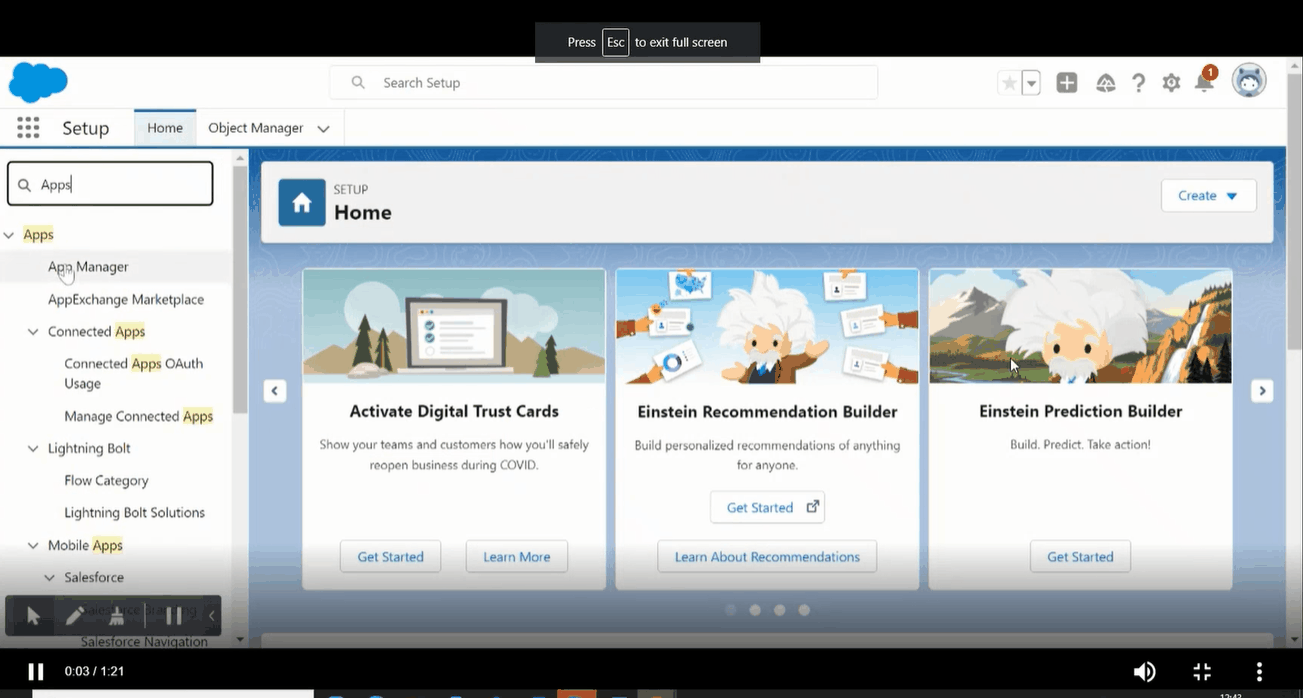
Task: Open Lightning Bolt Solutions
Action: 134,513
